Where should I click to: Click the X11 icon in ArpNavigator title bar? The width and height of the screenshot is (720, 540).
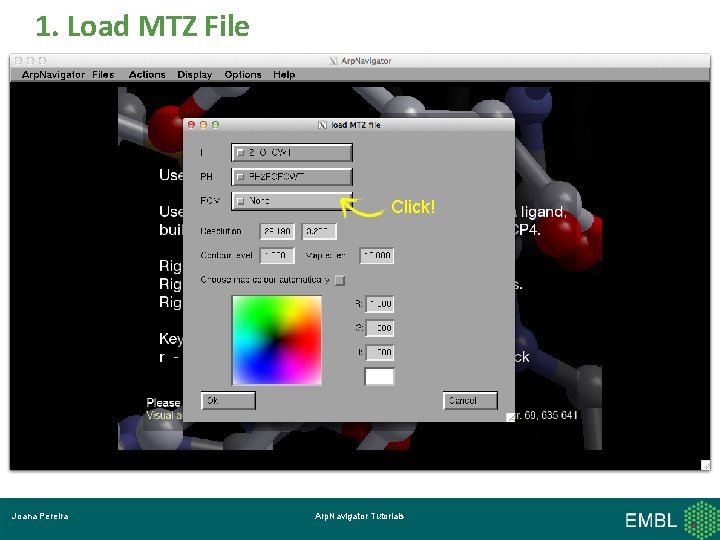[333, 61]
